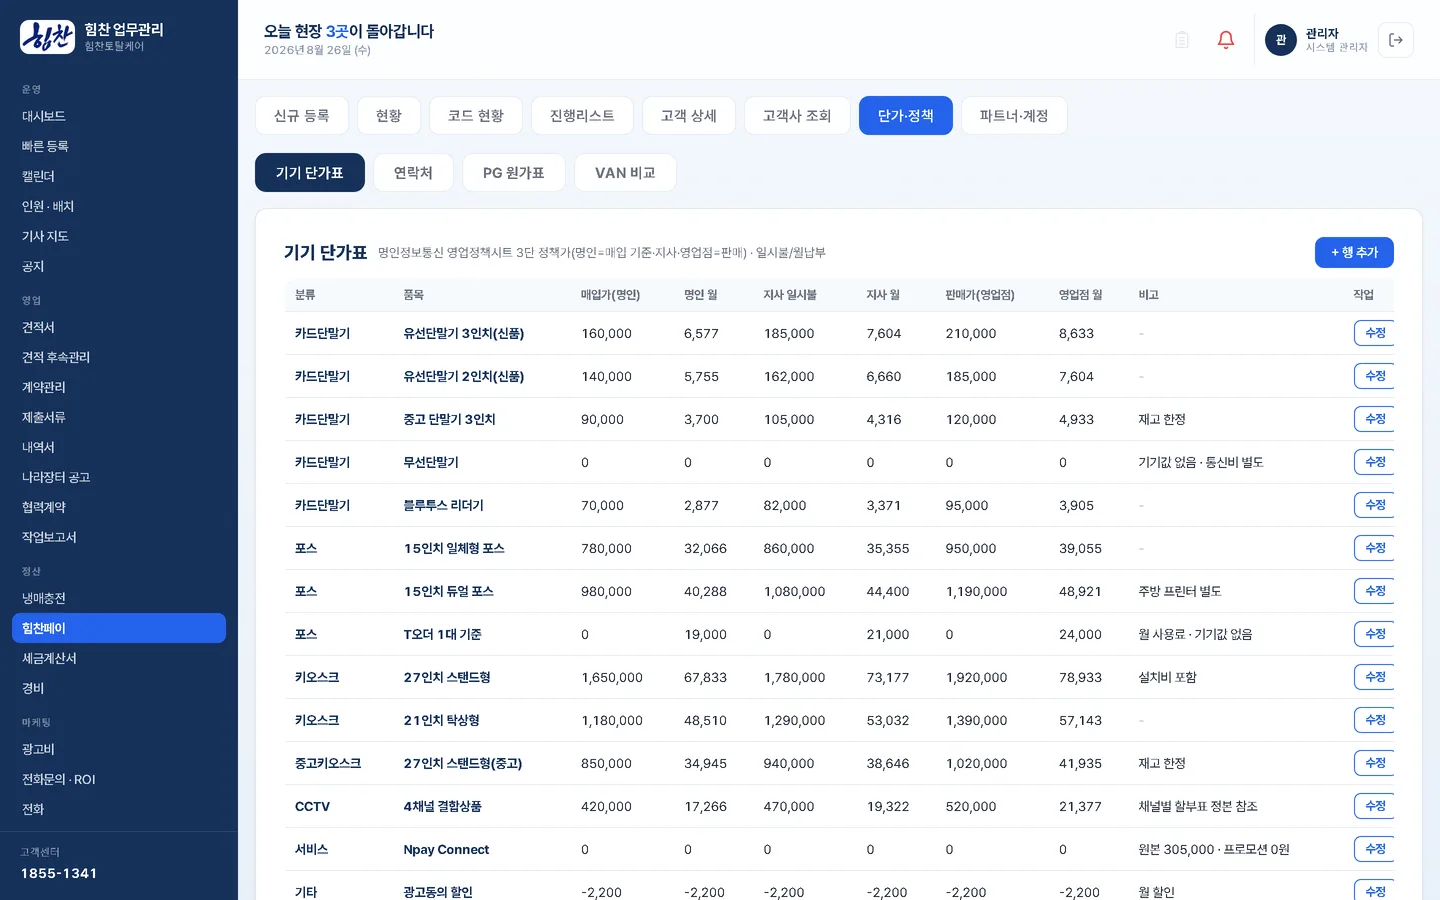Viewport: 1440px width, 900px height.
Task: Click the 중고키오스크 category cell
Action: click(328, 764)
